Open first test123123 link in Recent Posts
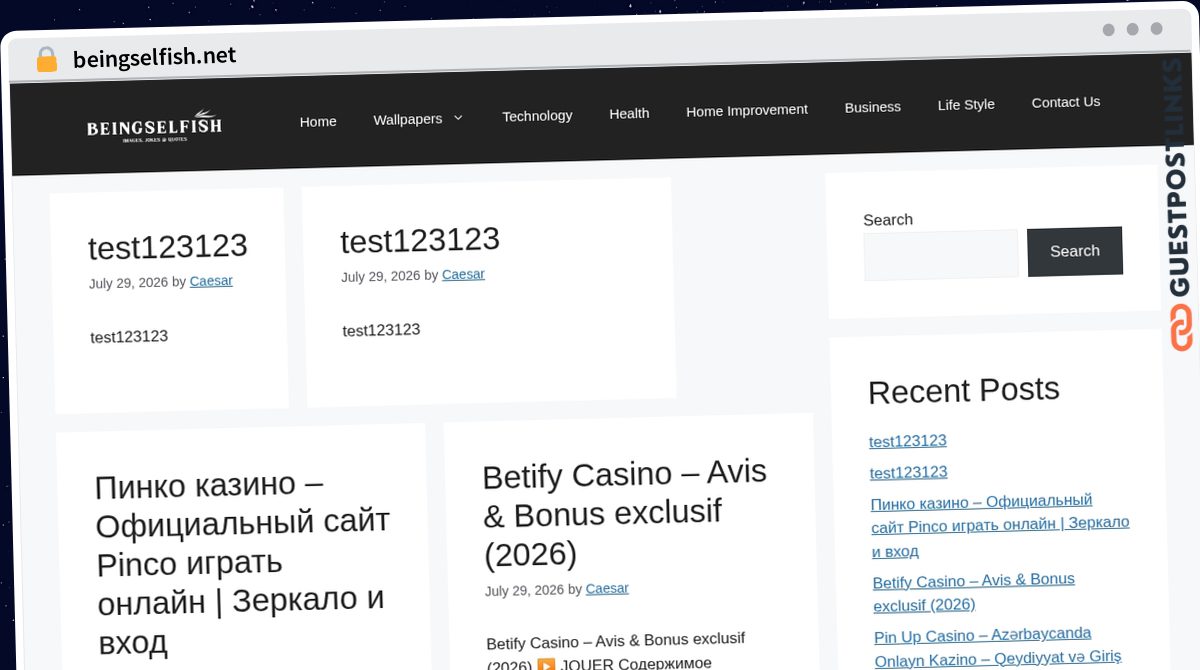The image size is (1200, 670). pyautogui.click(x=908, y=441)
